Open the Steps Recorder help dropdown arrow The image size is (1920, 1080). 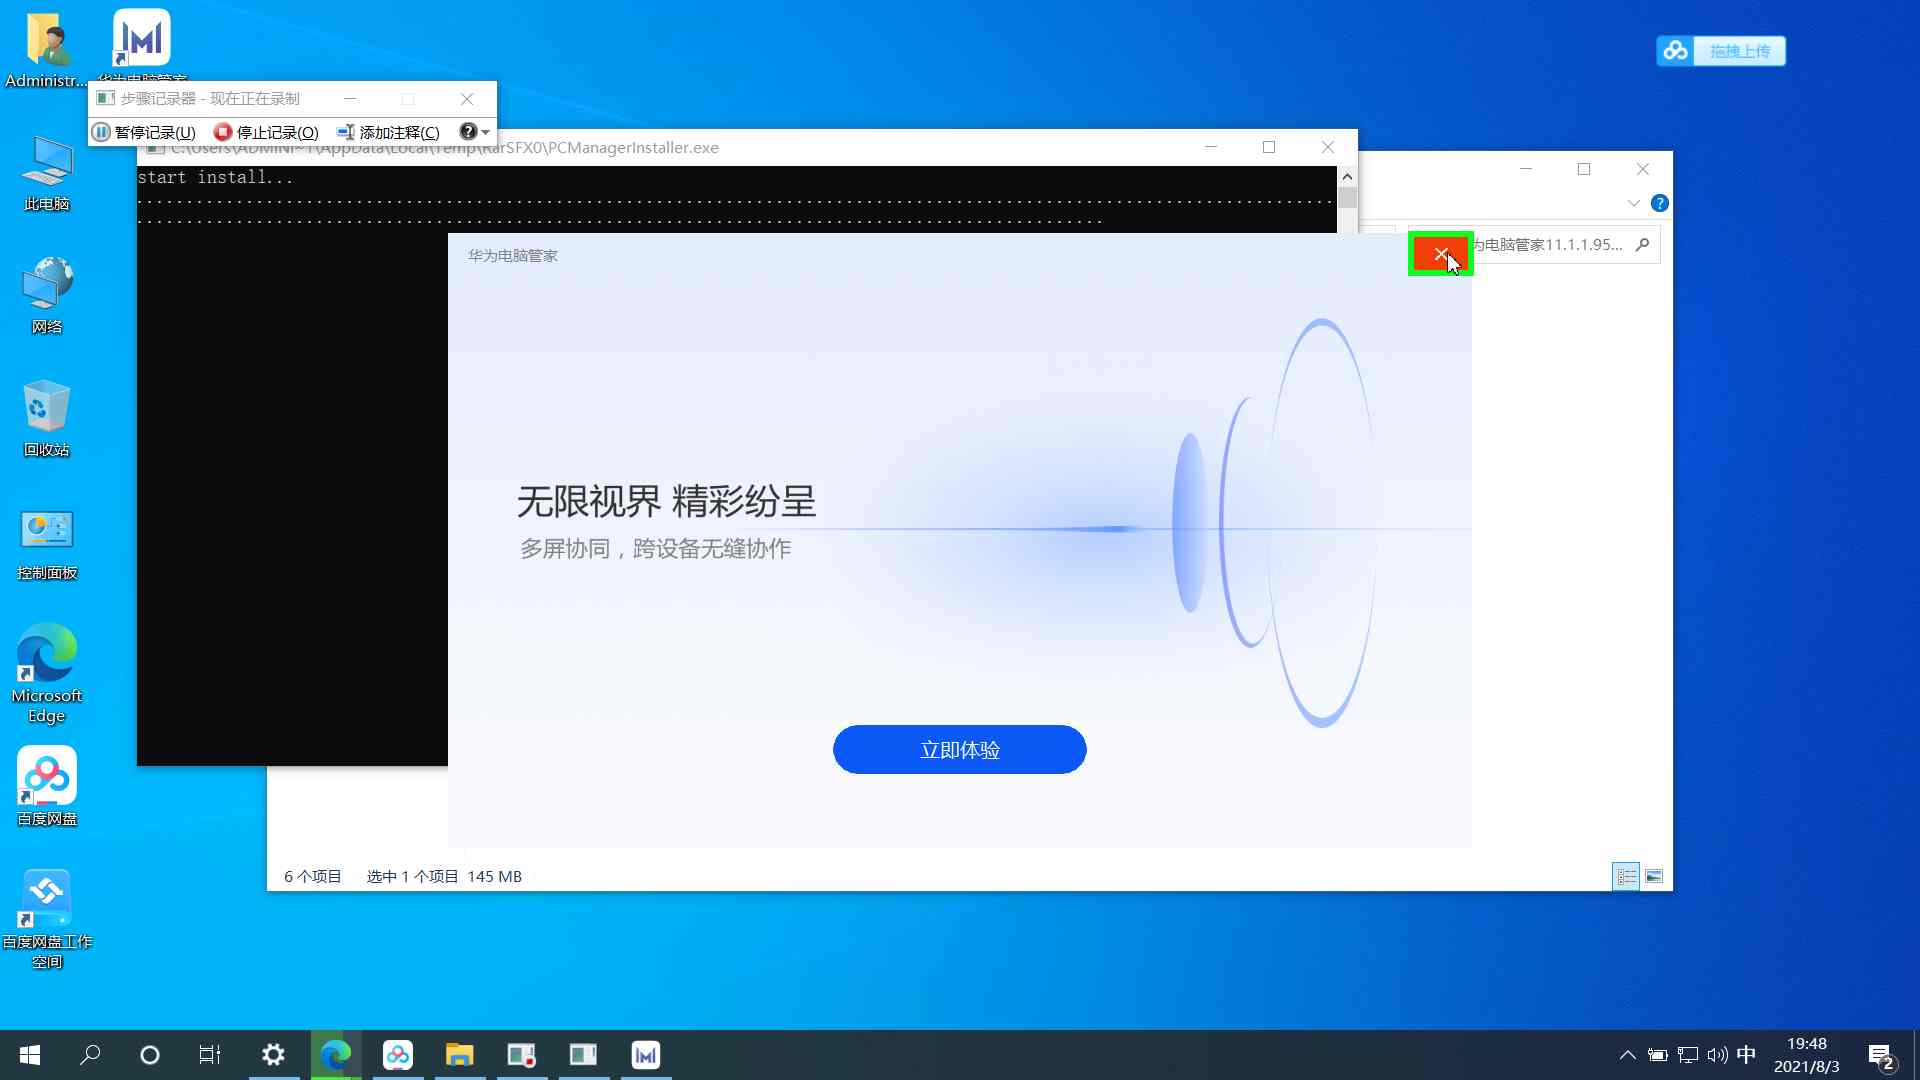pyautogui.click(x=484, y=131)
